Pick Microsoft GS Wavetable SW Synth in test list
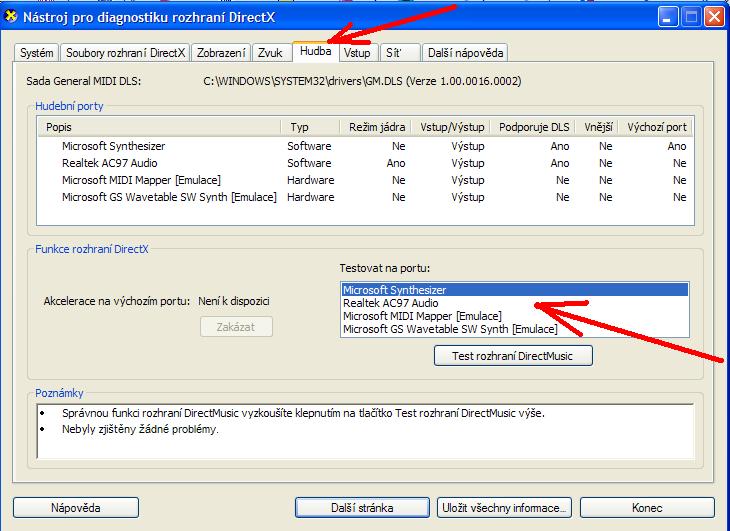 pos(449,329)
